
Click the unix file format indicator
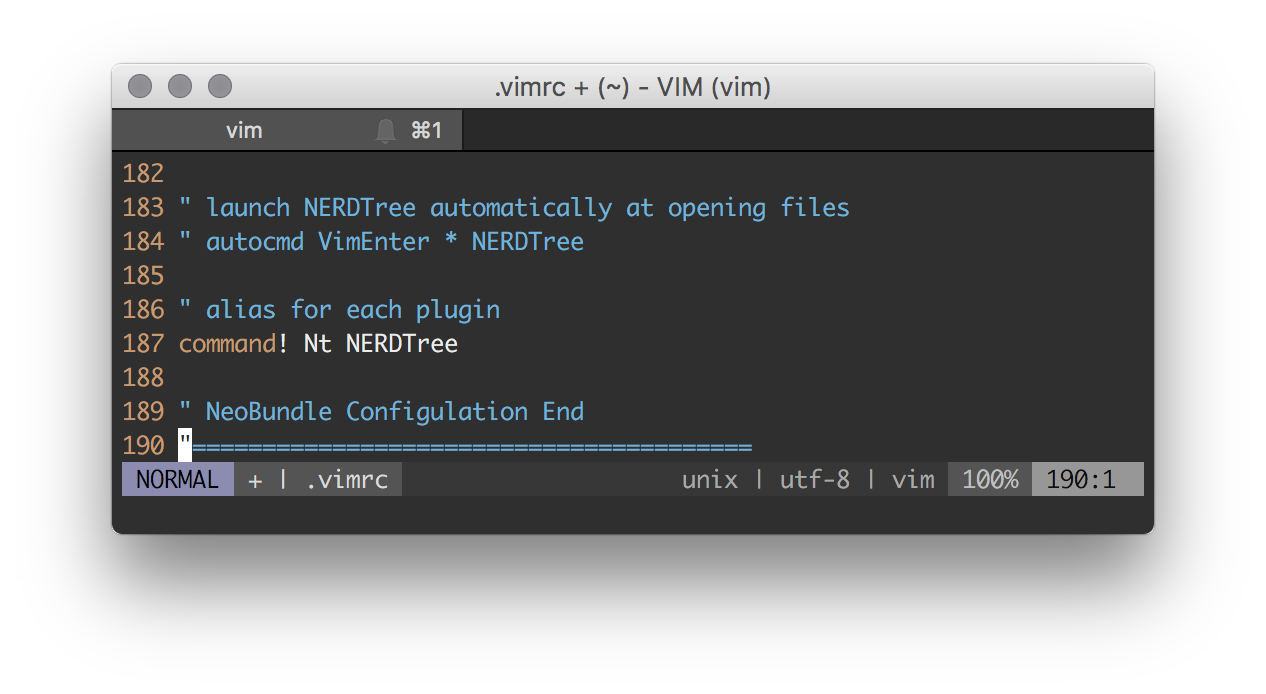pos(709,480)
